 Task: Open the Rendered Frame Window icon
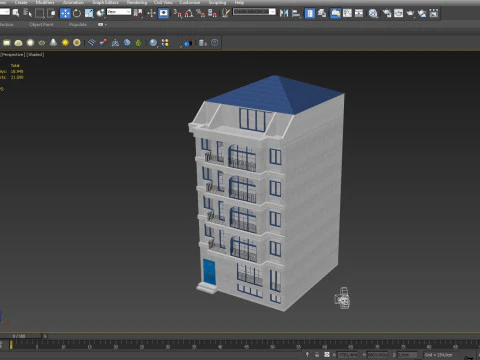click(x=398, y=13)
